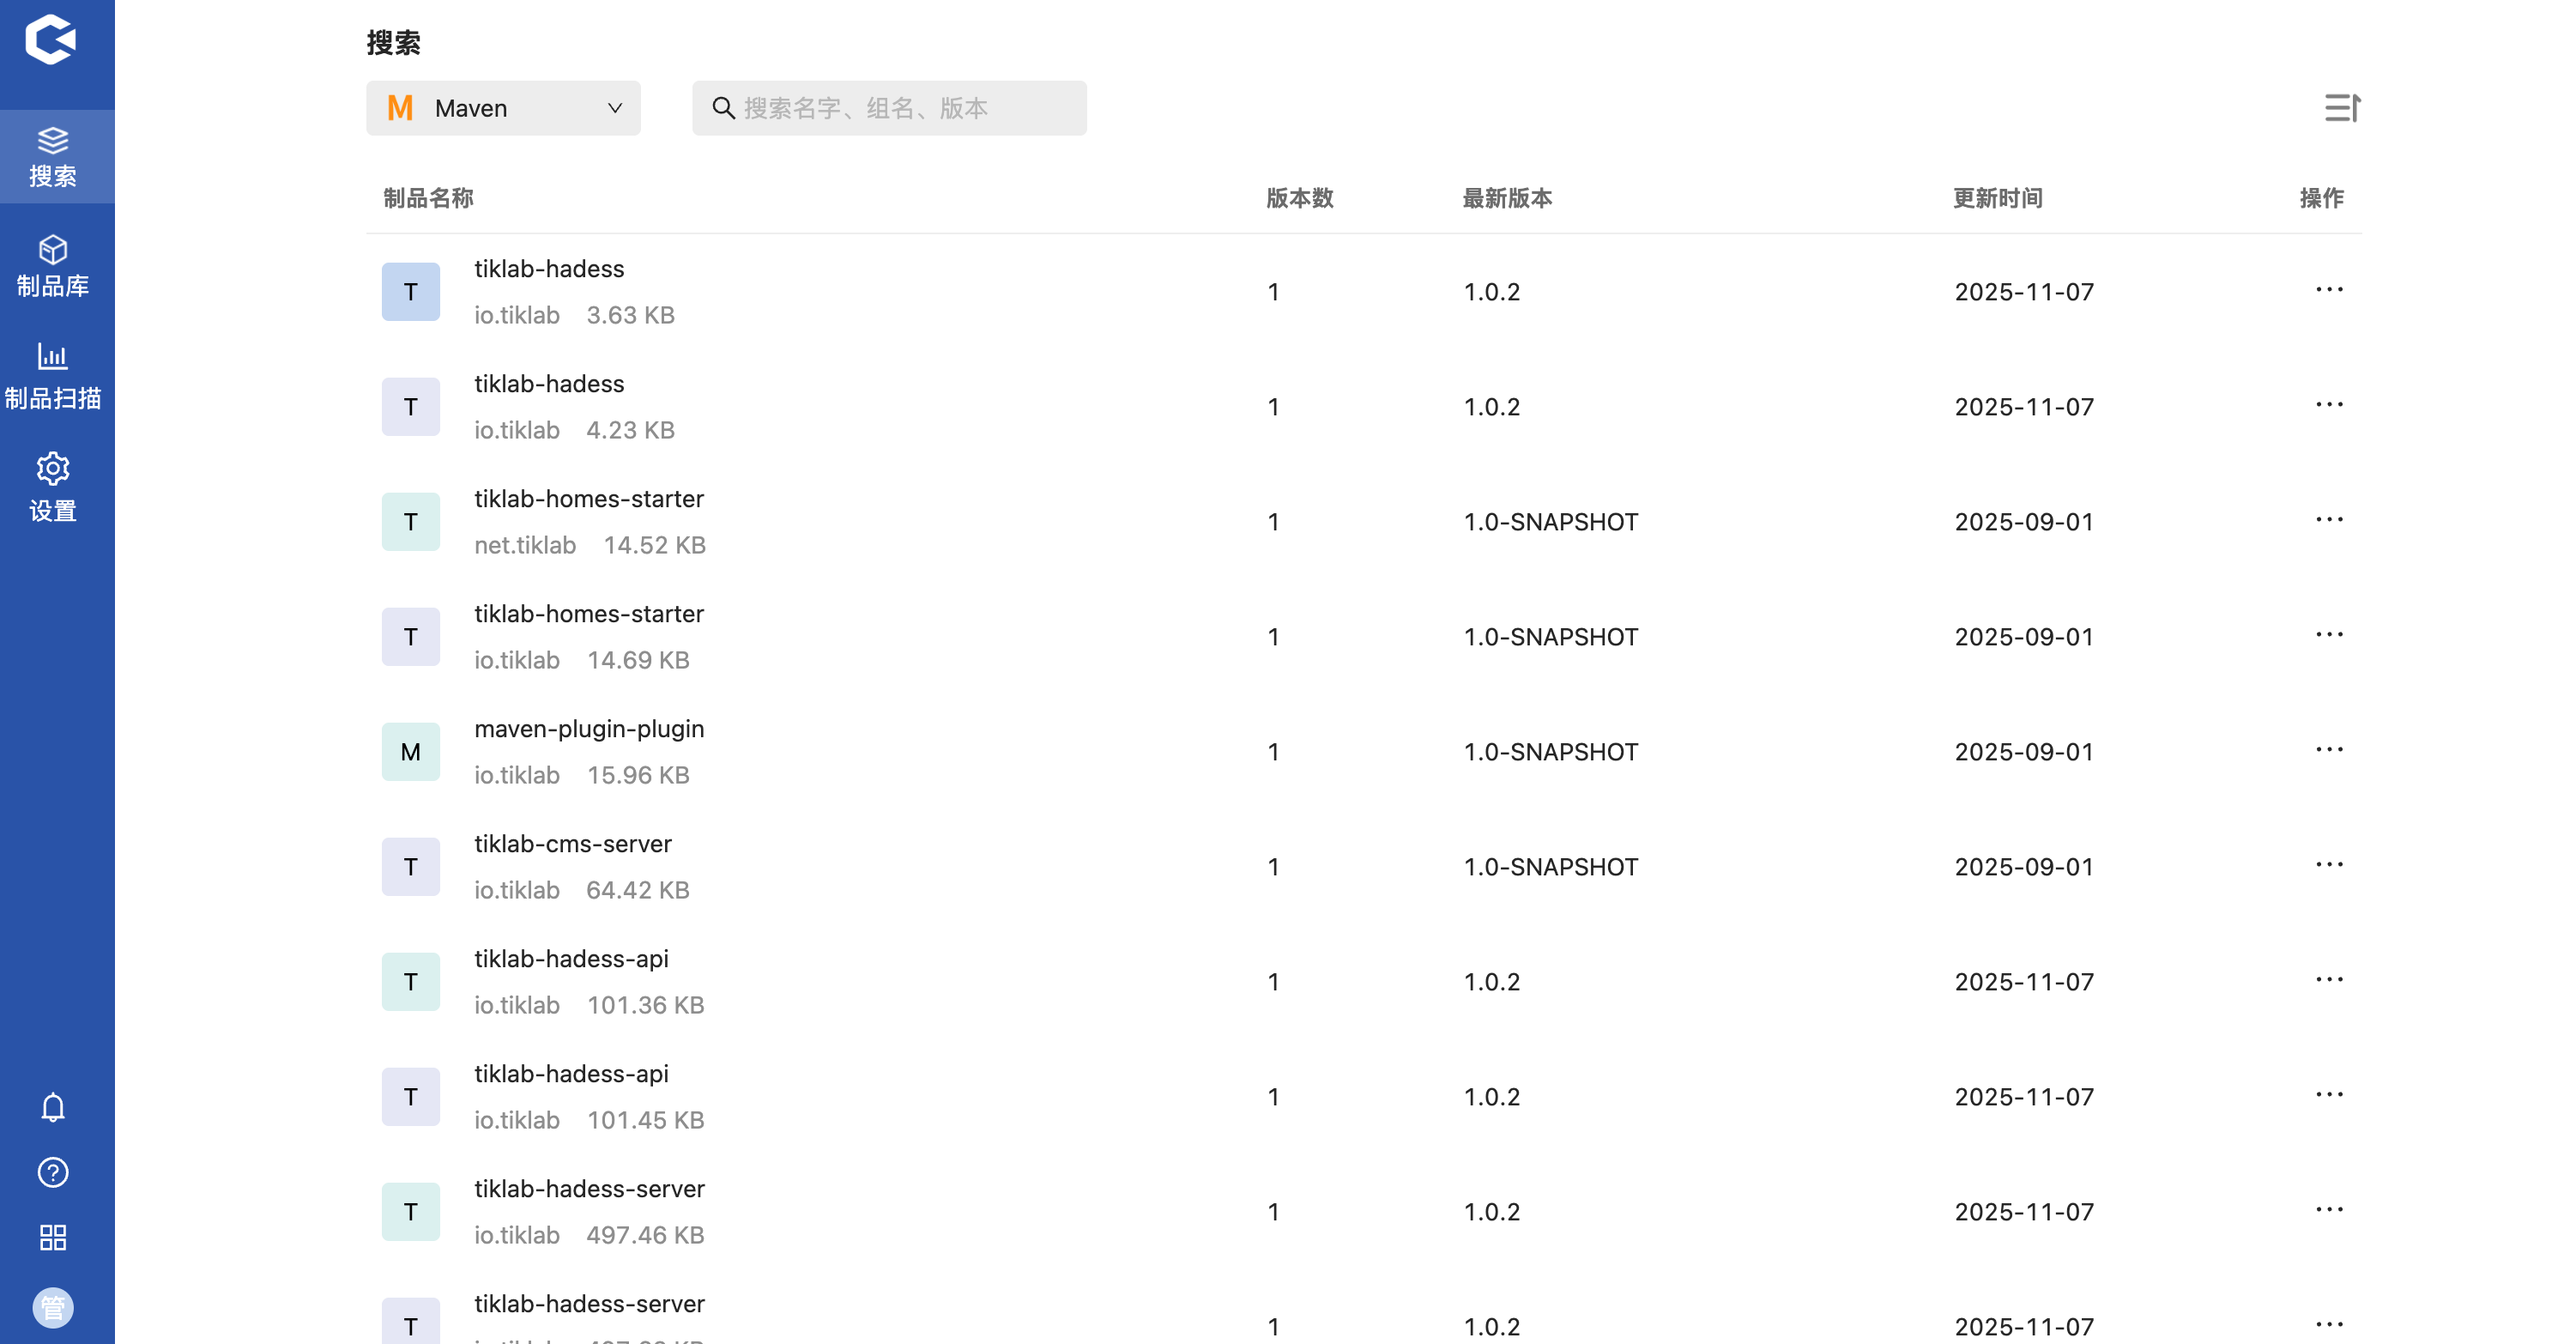Click the user avatar at bottom

click(x=53, y=1307)
